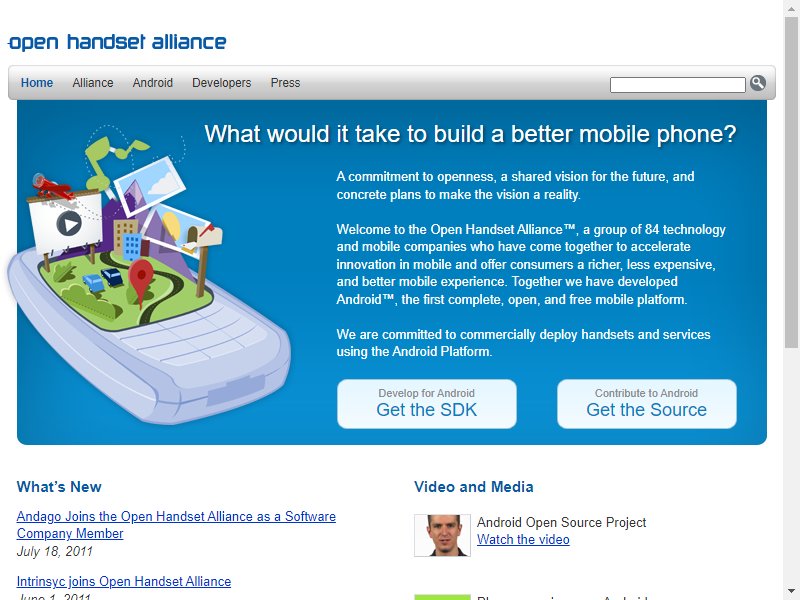The height and width of the screenshot is (600, 800).
Task: Click the search magnifier icon
Action: (758, 83)
